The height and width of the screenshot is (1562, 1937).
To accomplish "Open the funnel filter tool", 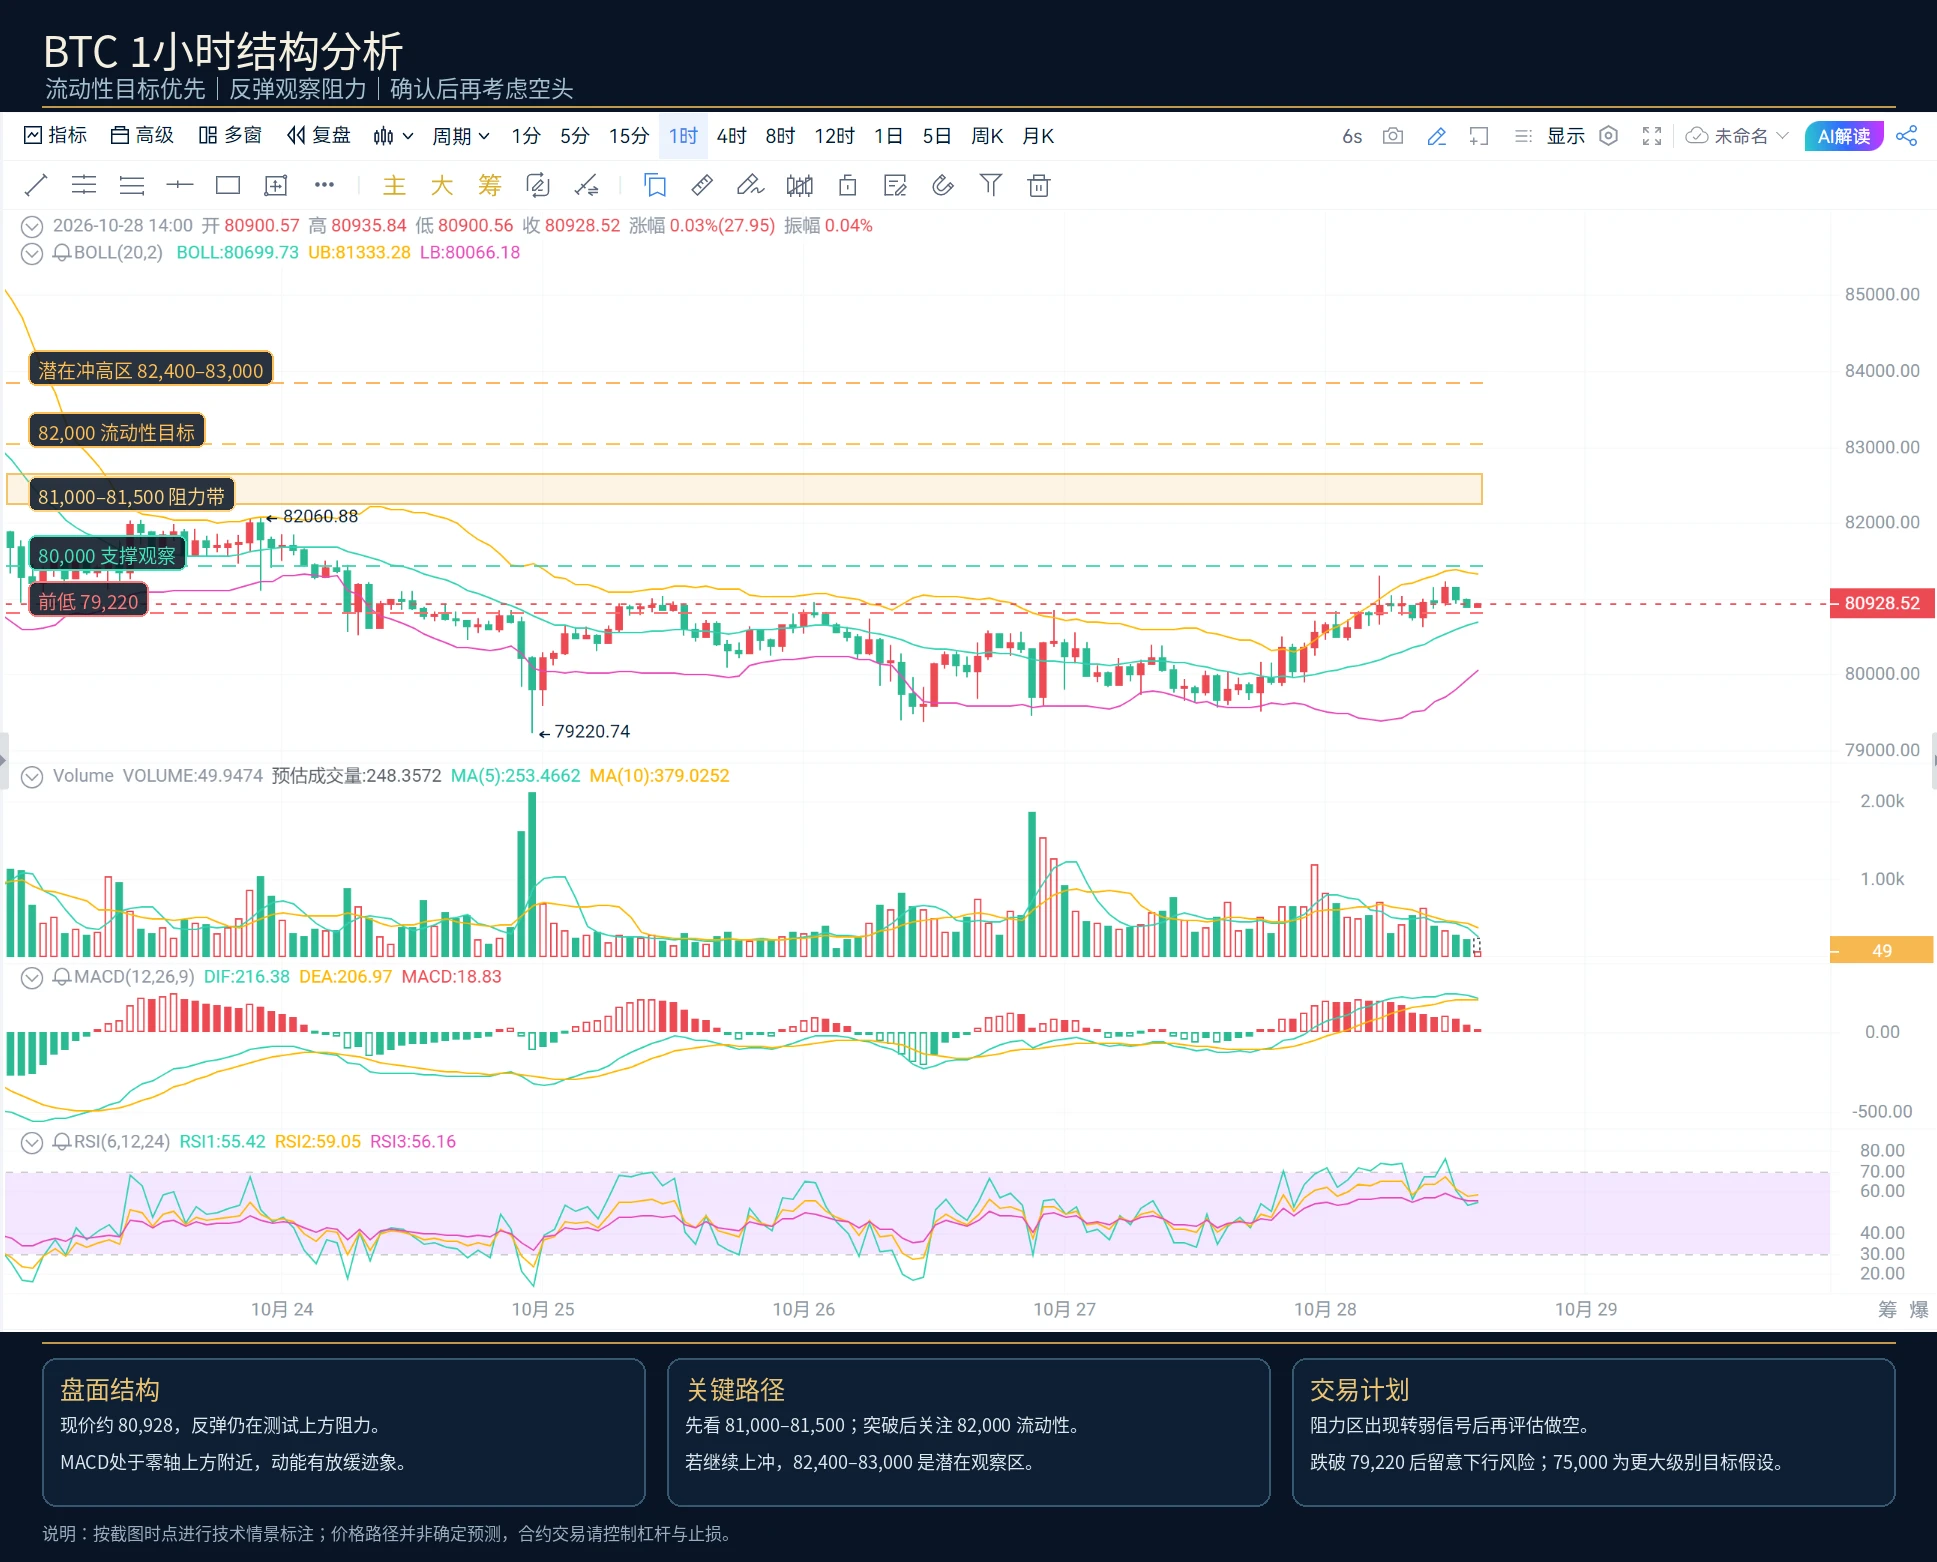I will pyautogui.click(x=990, y=185).
